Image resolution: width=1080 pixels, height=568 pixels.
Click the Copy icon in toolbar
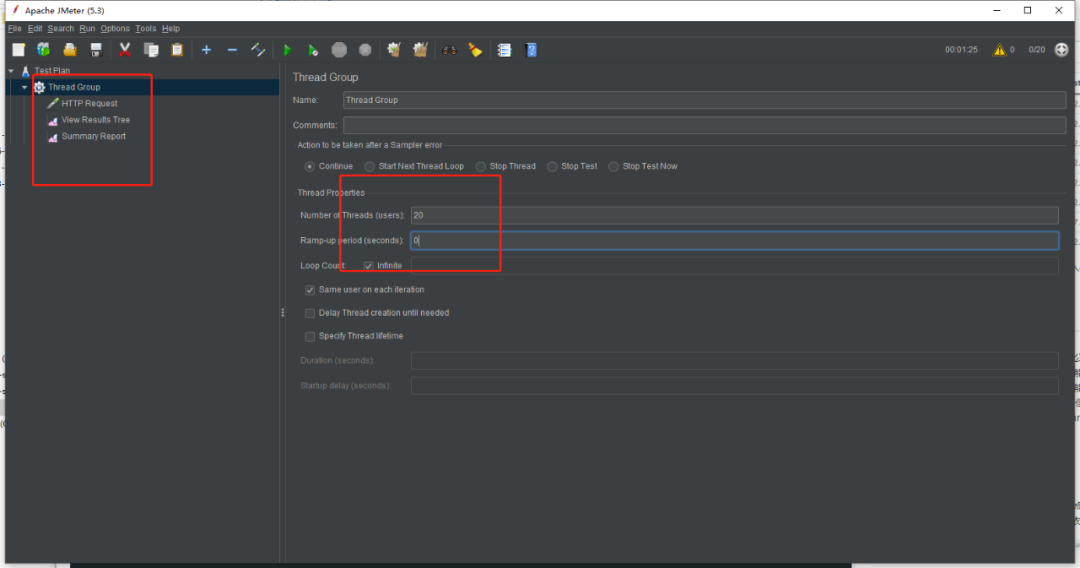(151, 50)
